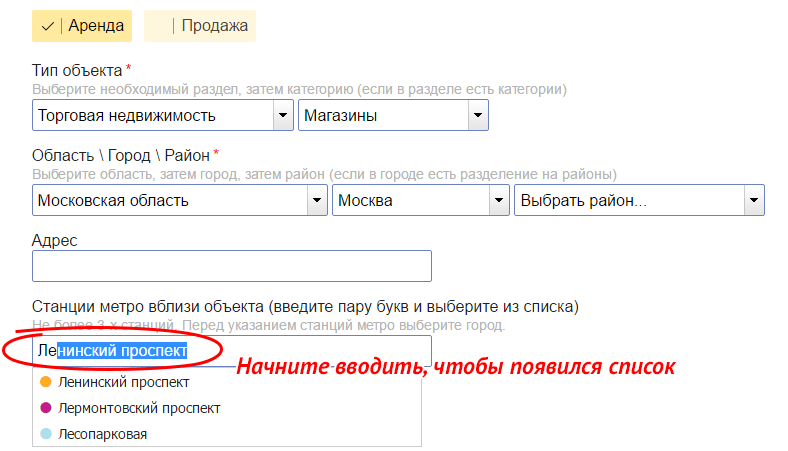This screenshot has height=451, width=788.
Task: Click the orange dot beside Ленинский проспект
Action: (x=45, y=382)
